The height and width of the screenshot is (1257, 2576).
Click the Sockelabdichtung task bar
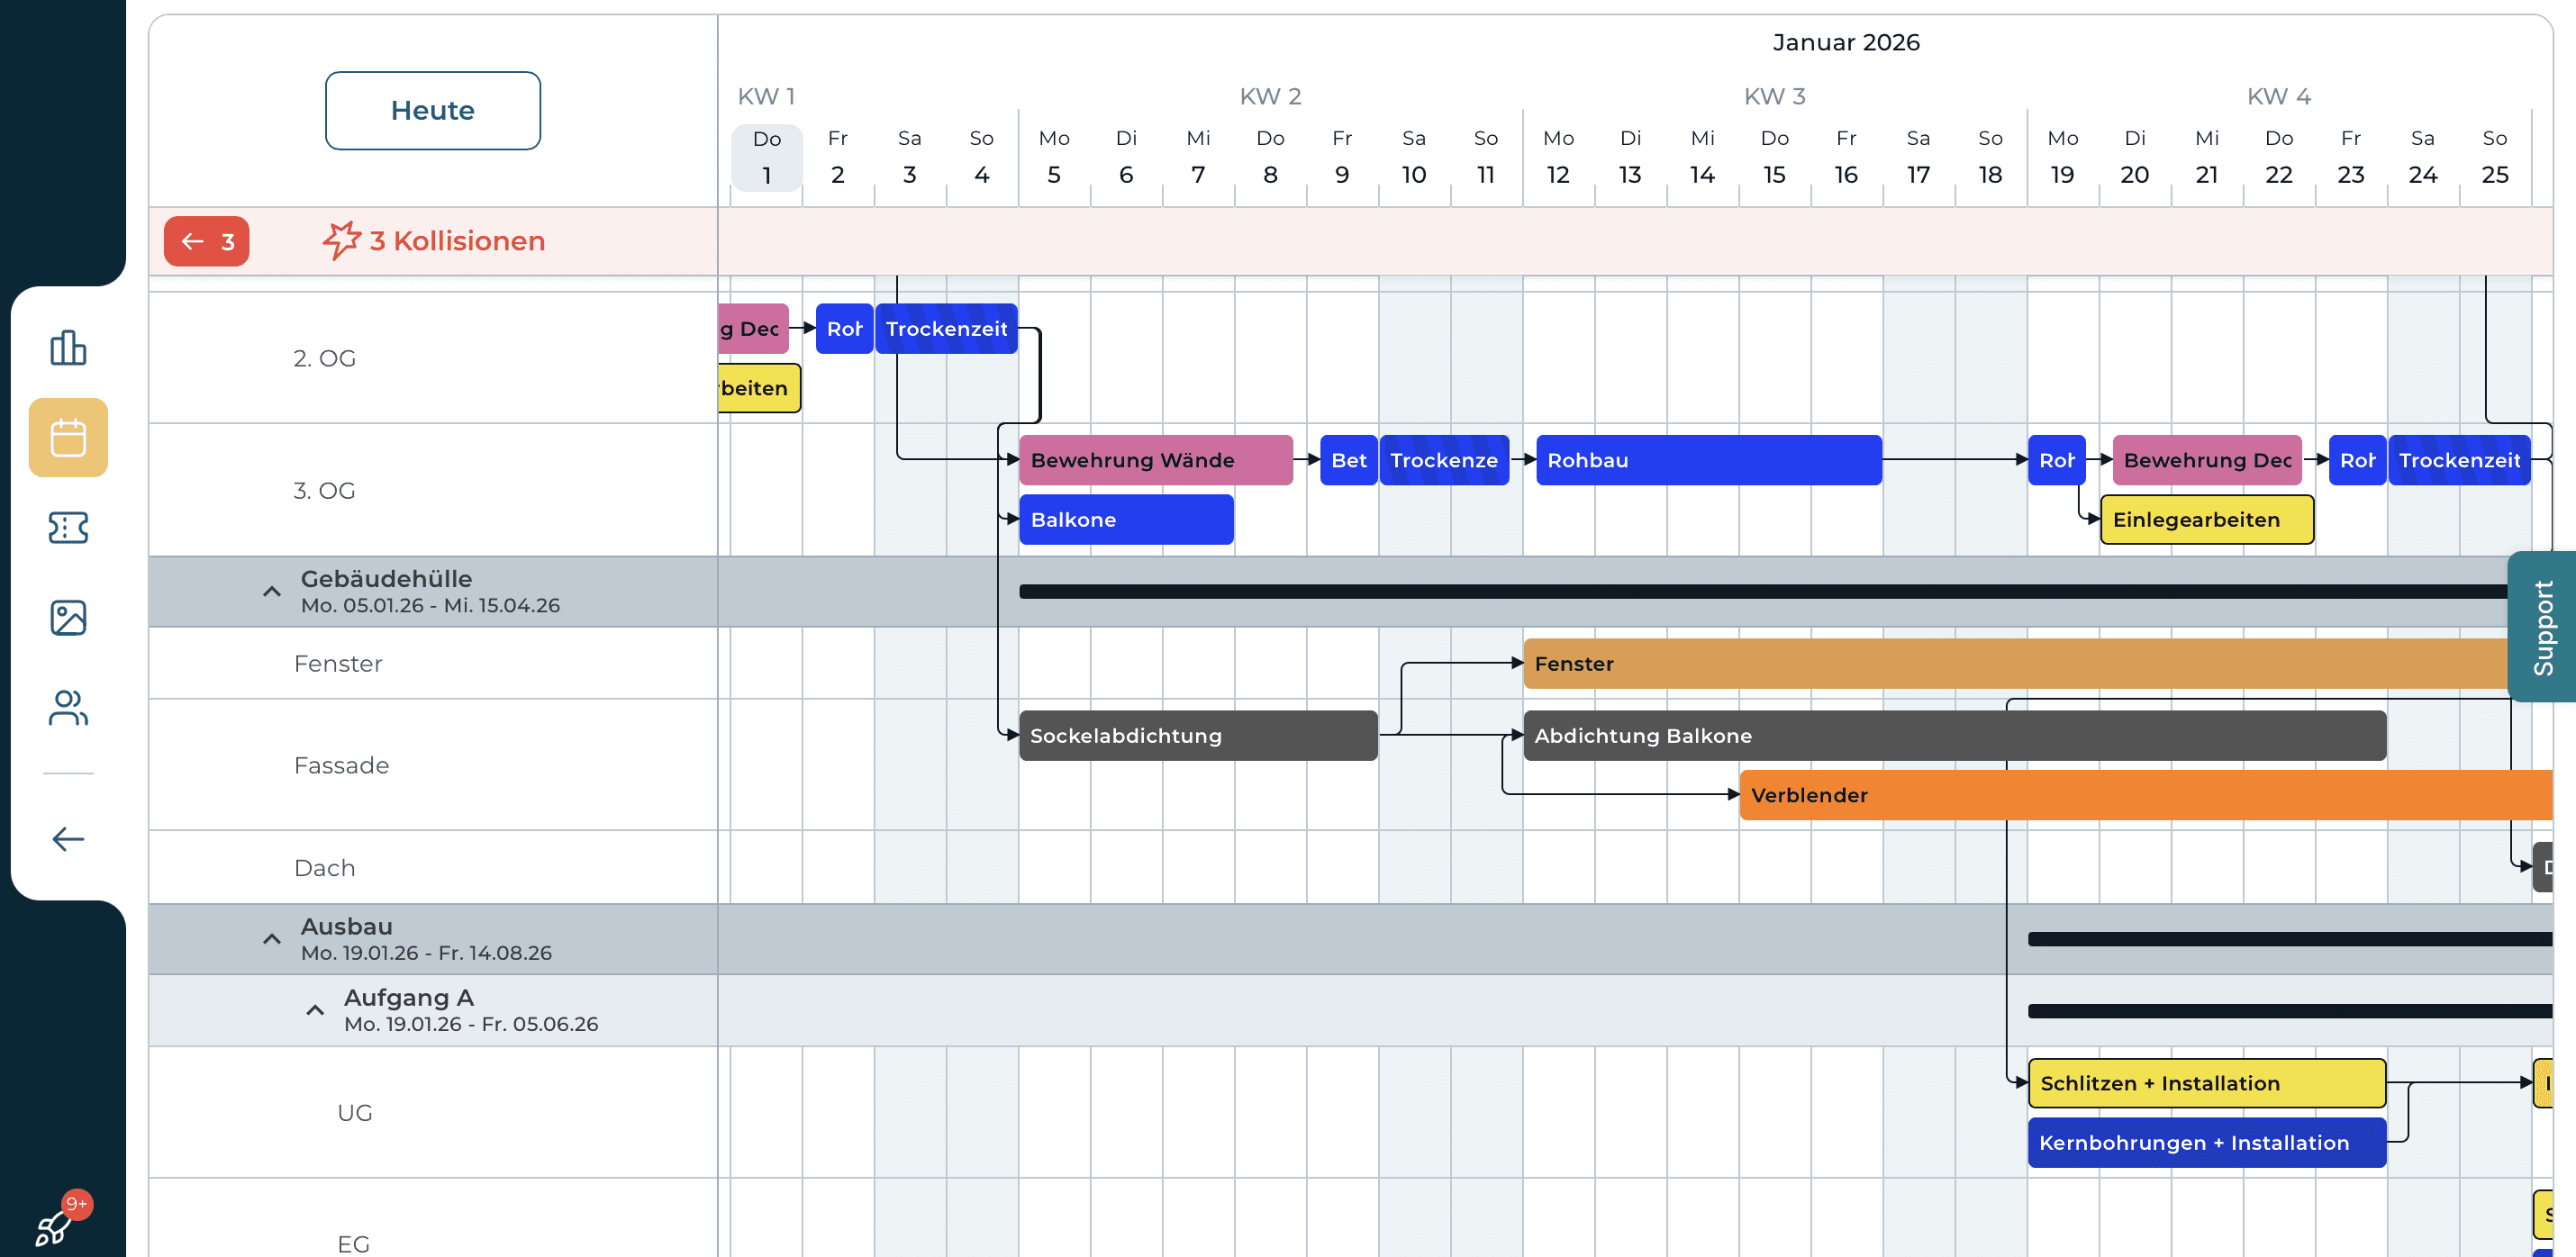click(x=1197, y=736)
